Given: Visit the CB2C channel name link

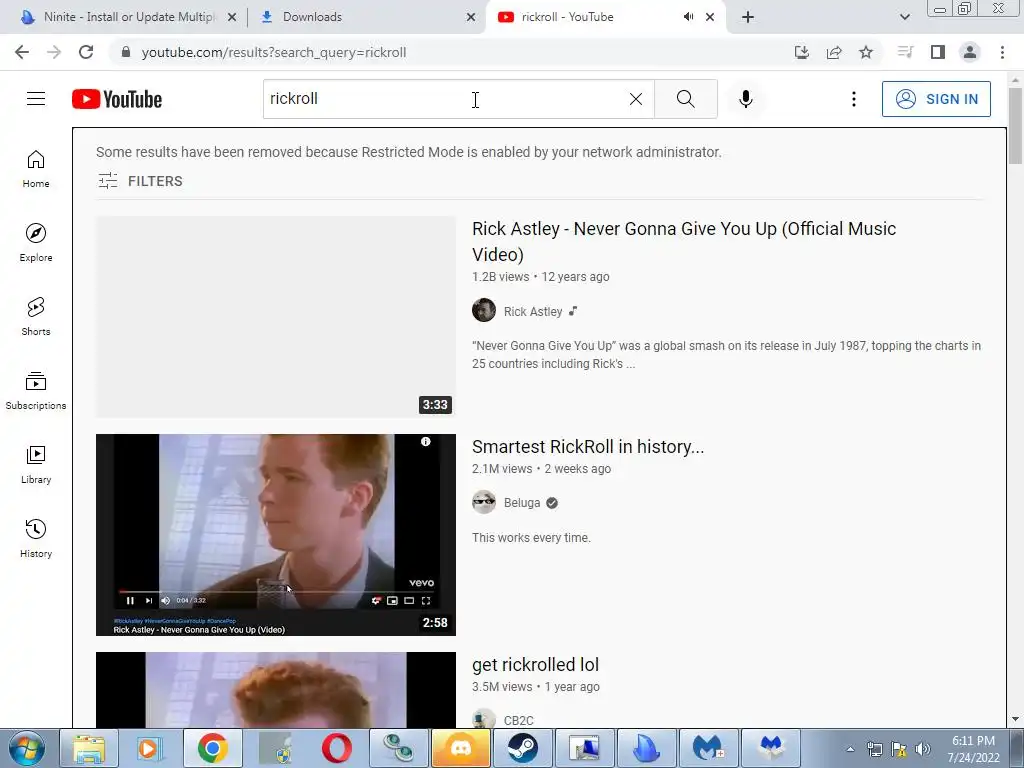Looking at the screenshot, I should coord(519,720).
